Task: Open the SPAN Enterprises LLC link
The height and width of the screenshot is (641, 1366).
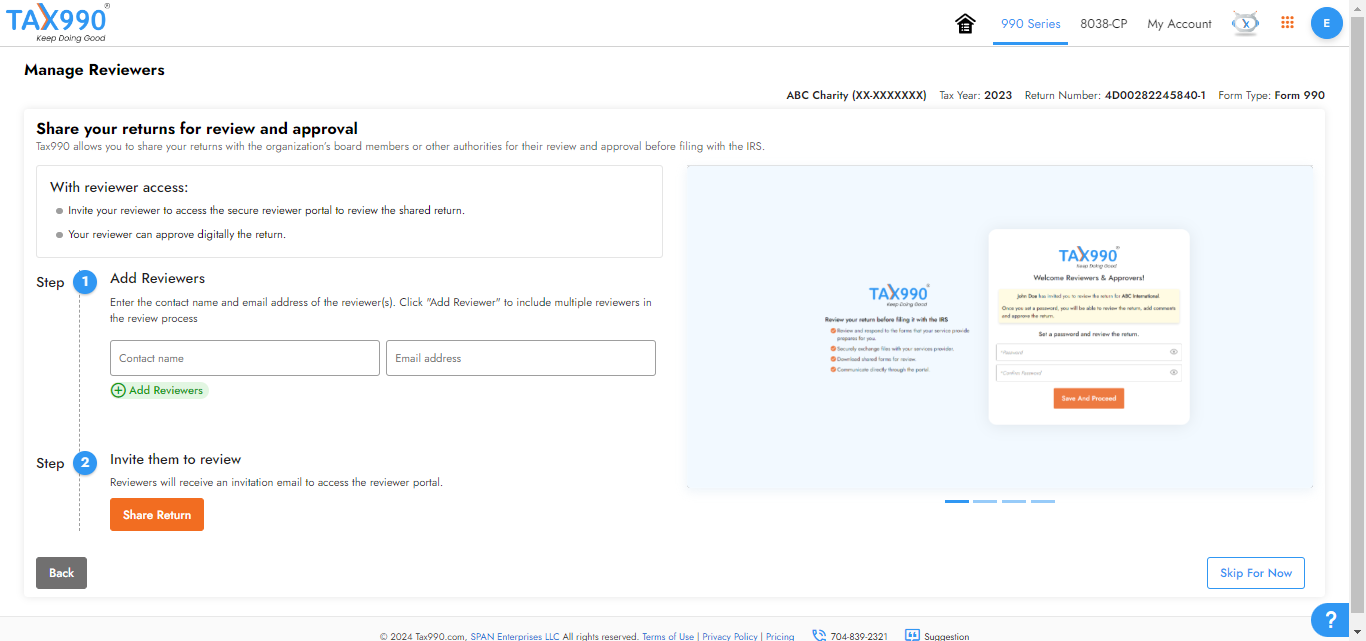Action: (x=515, y=636)
